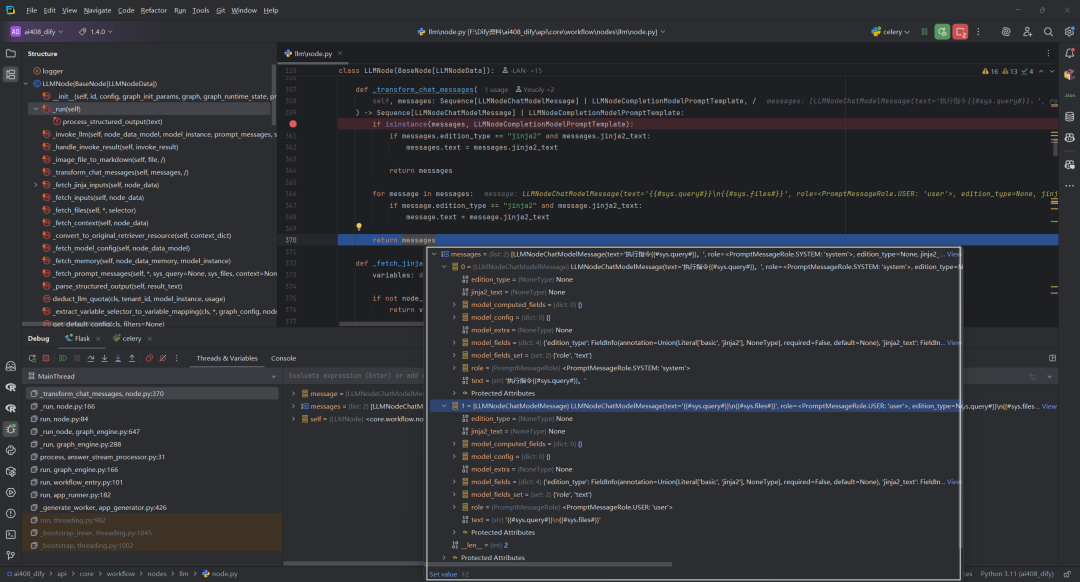Click Python 3.11 interpreter in status bar
Image resolution: width=1080 pixels, height=582 pixels.
[1017, 574]
